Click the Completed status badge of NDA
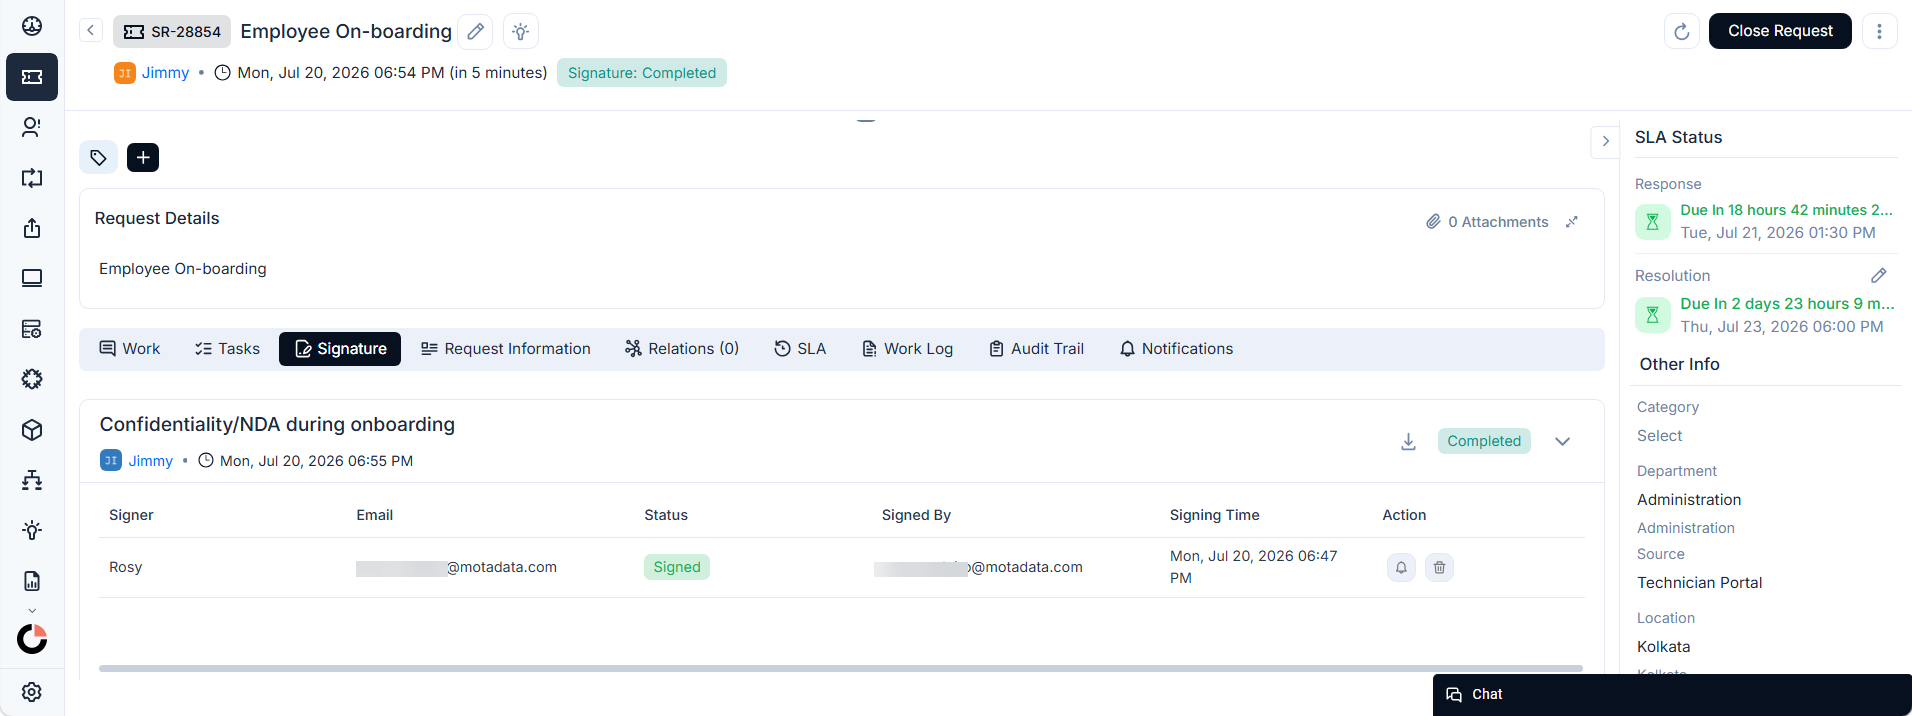 coord(1484,441)
